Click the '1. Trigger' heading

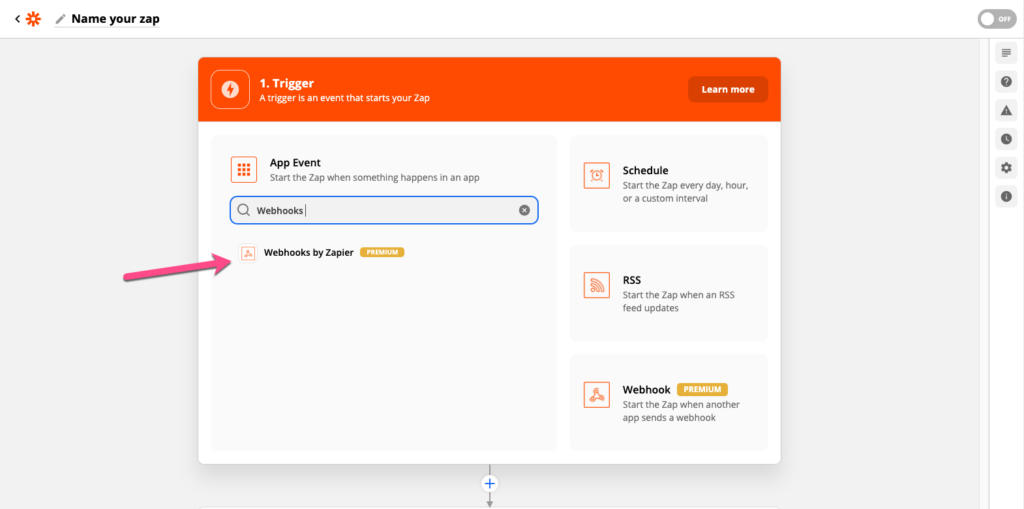coord(287,84)
